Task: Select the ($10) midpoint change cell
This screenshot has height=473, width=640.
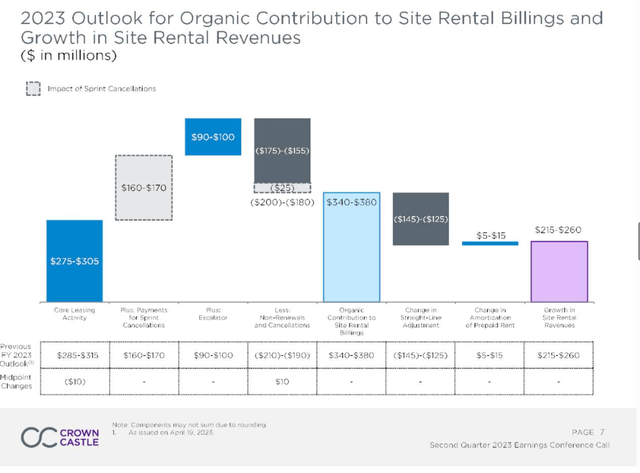Action: 74,380
